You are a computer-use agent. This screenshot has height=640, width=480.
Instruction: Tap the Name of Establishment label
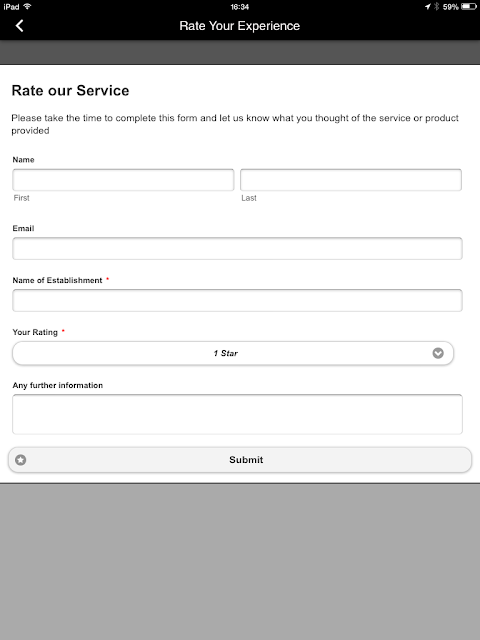(57, 280)
